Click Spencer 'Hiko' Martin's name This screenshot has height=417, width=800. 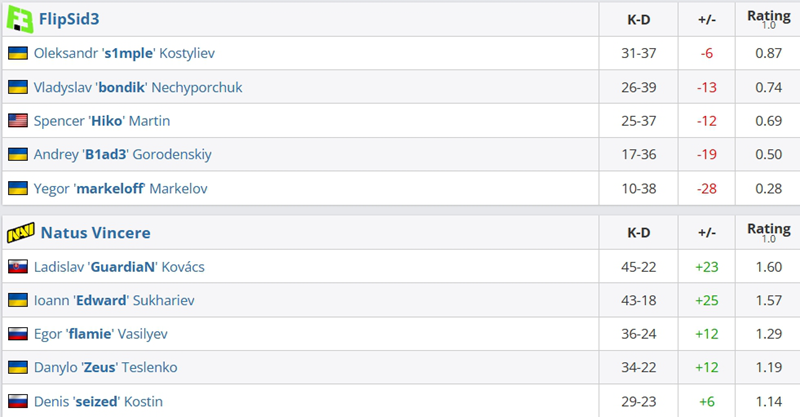coord(102,121)
